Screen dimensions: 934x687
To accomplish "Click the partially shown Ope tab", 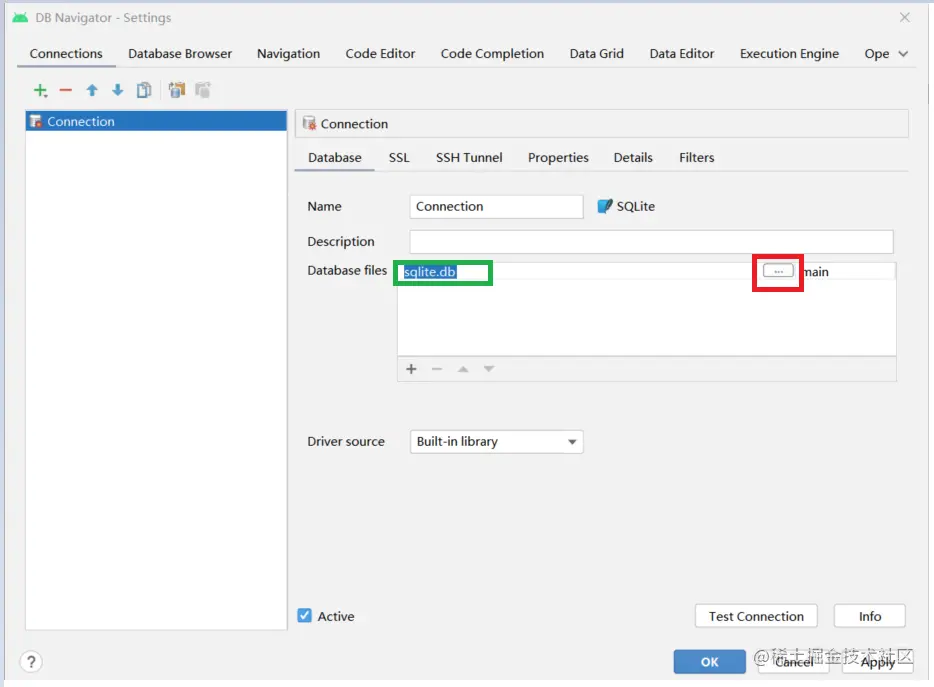I will (x=876, y=54).
